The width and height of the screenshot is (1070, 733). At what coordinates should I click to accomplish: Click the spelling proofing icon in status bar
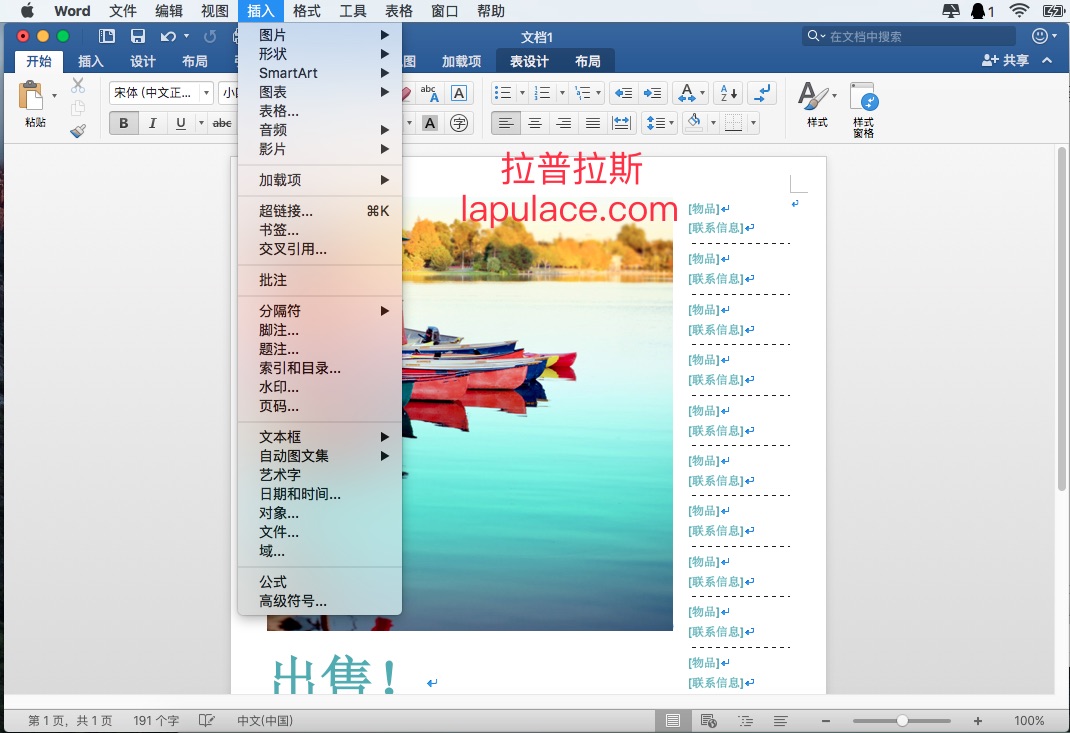coord(207,720)
